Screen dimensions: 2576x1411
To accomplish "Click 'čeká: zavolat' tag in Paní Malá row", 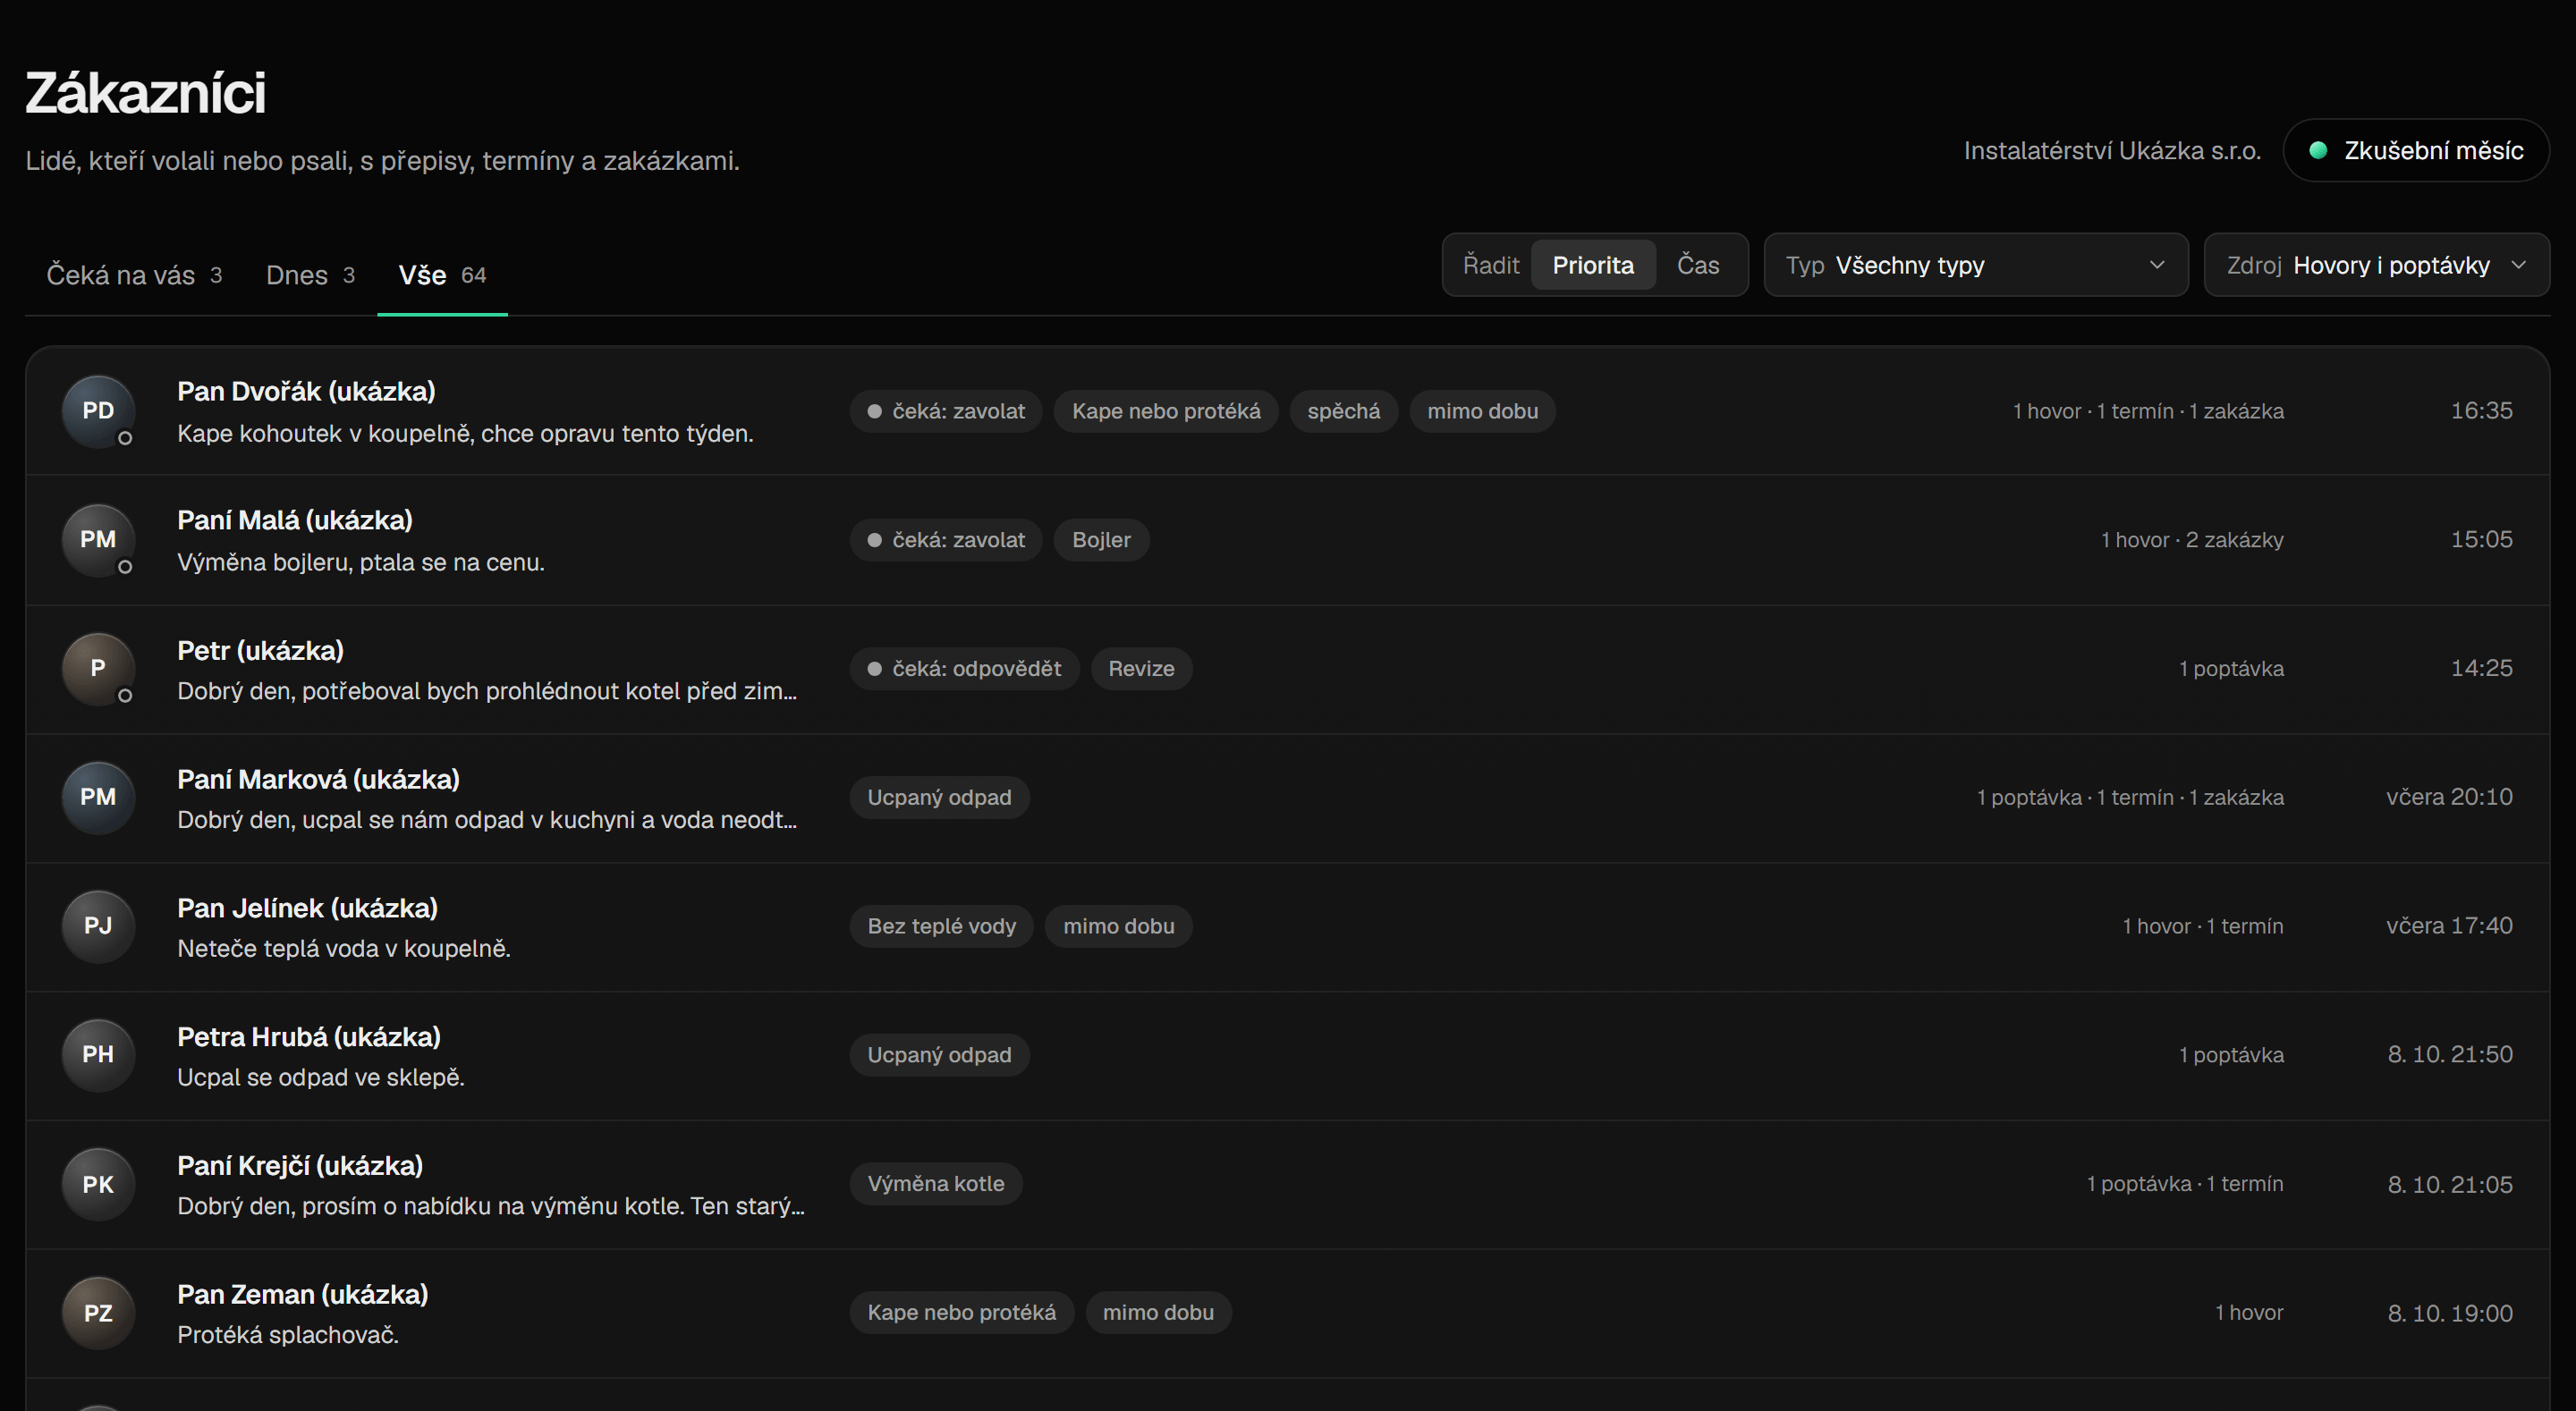I will (x=946, y=540).
